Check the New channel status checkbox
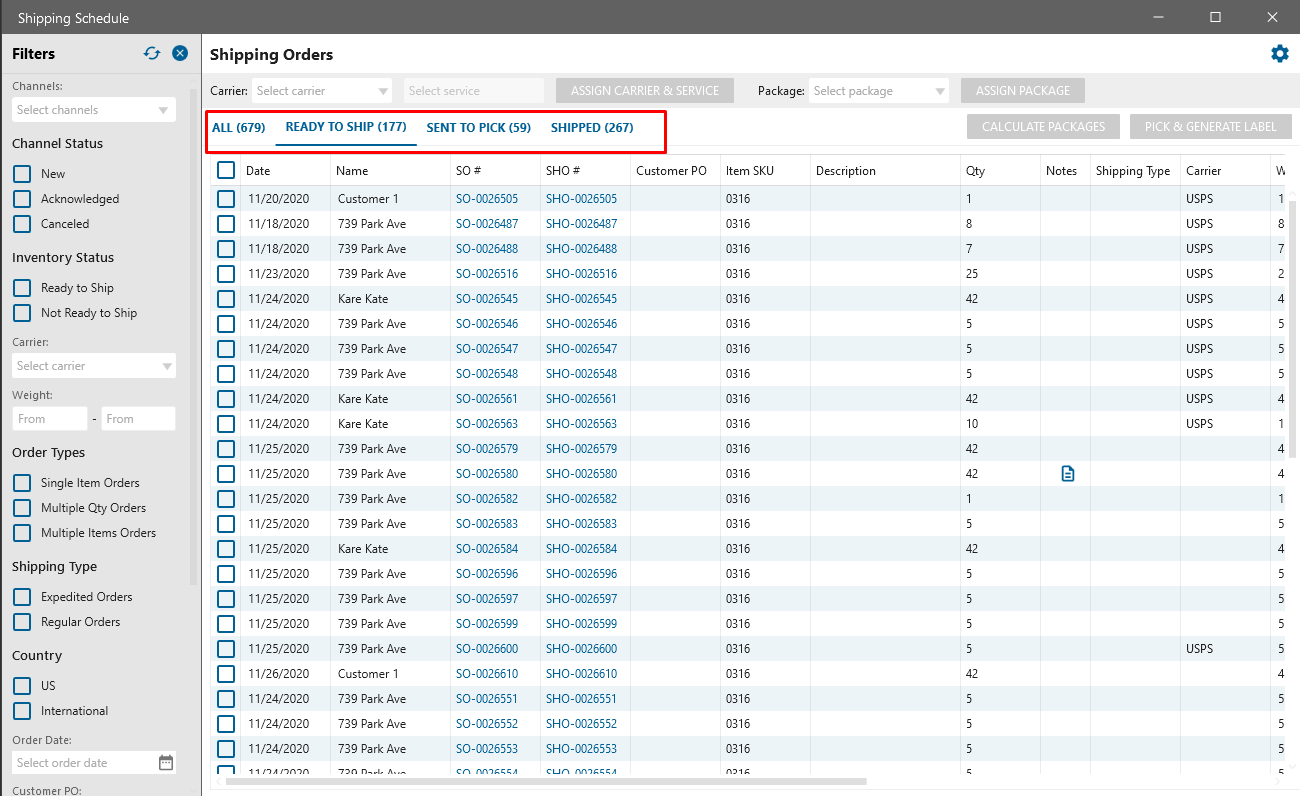Screen dimensions: 1300x796 coord(22,174)
